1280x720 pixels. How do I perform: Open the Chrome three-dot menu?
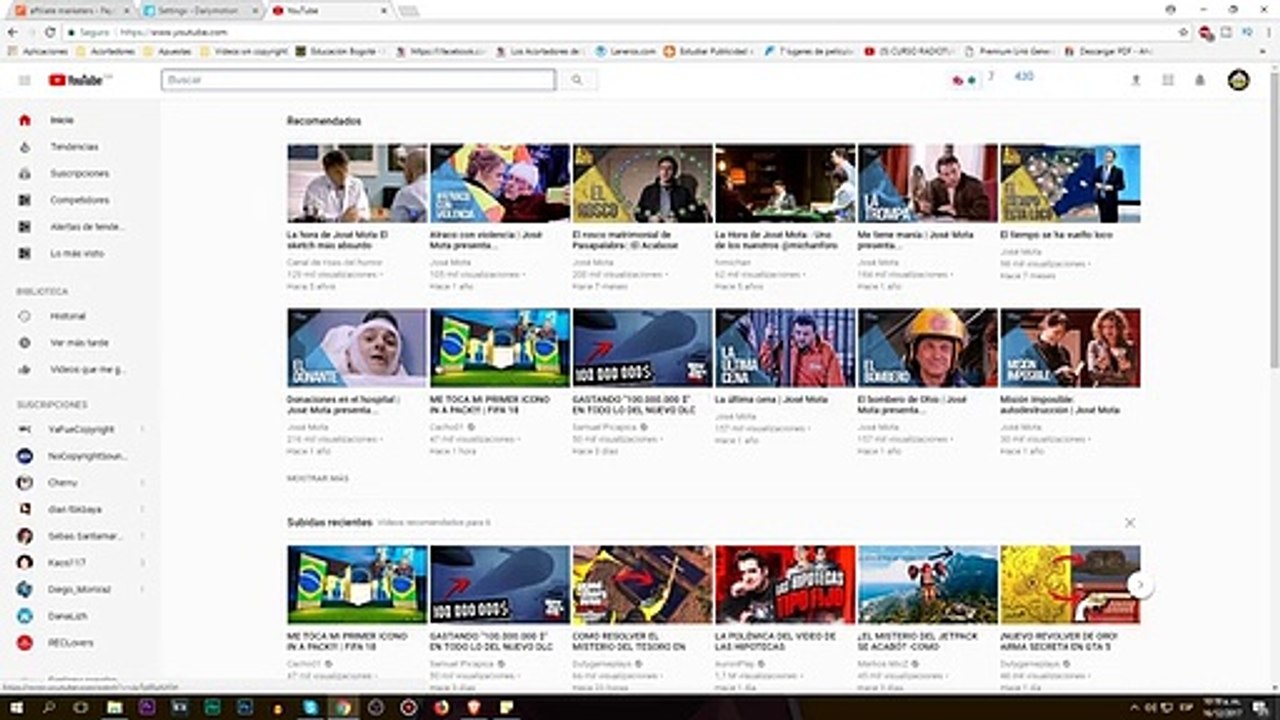1268,32
